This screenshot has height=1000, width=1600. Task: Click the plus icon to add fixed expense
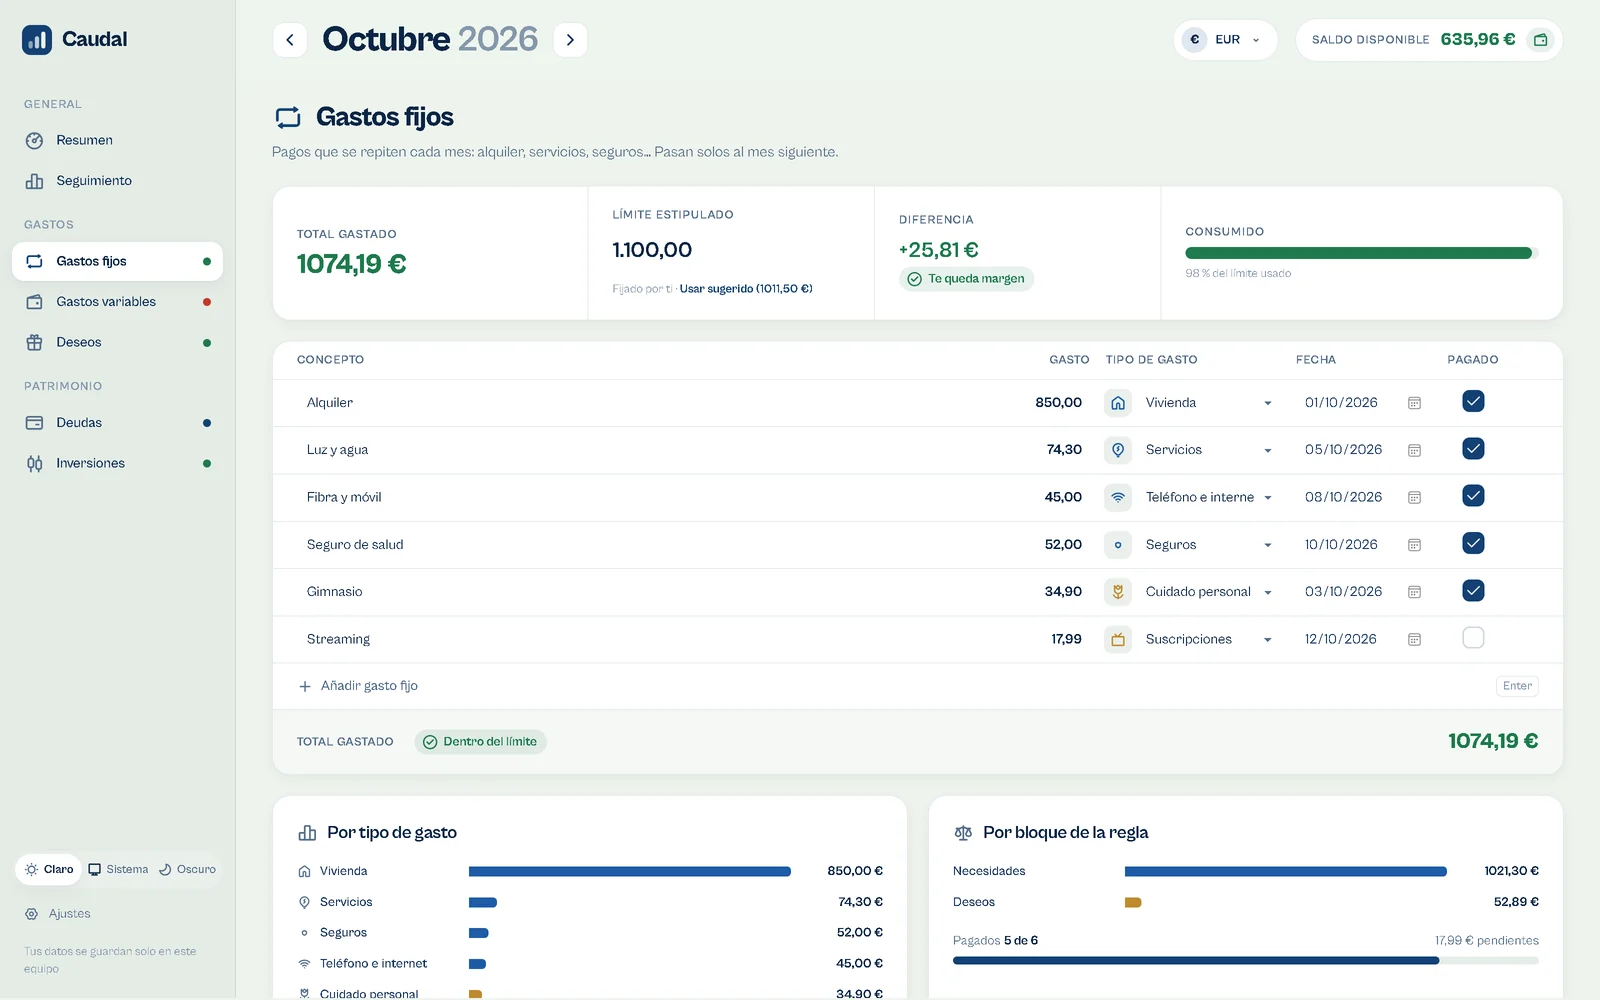tap(305, 686)
